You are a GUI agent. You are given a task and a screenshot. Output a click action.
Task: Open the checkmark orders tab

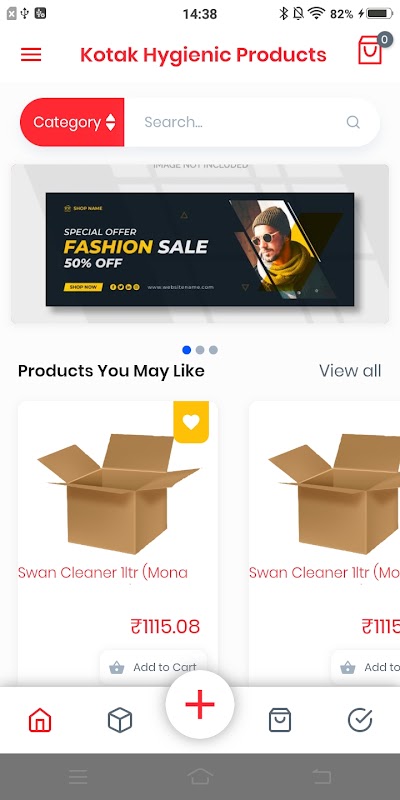pyautogui.click(x=360, y=720)
